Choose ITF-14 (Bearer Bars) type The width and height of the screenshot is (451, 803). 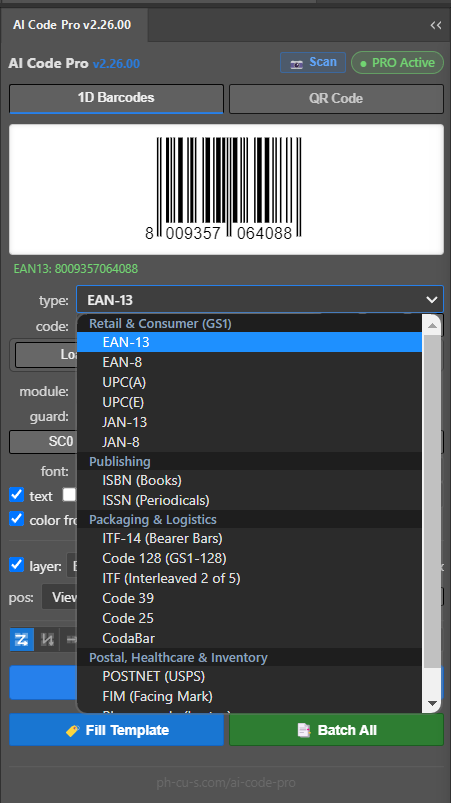249,538
